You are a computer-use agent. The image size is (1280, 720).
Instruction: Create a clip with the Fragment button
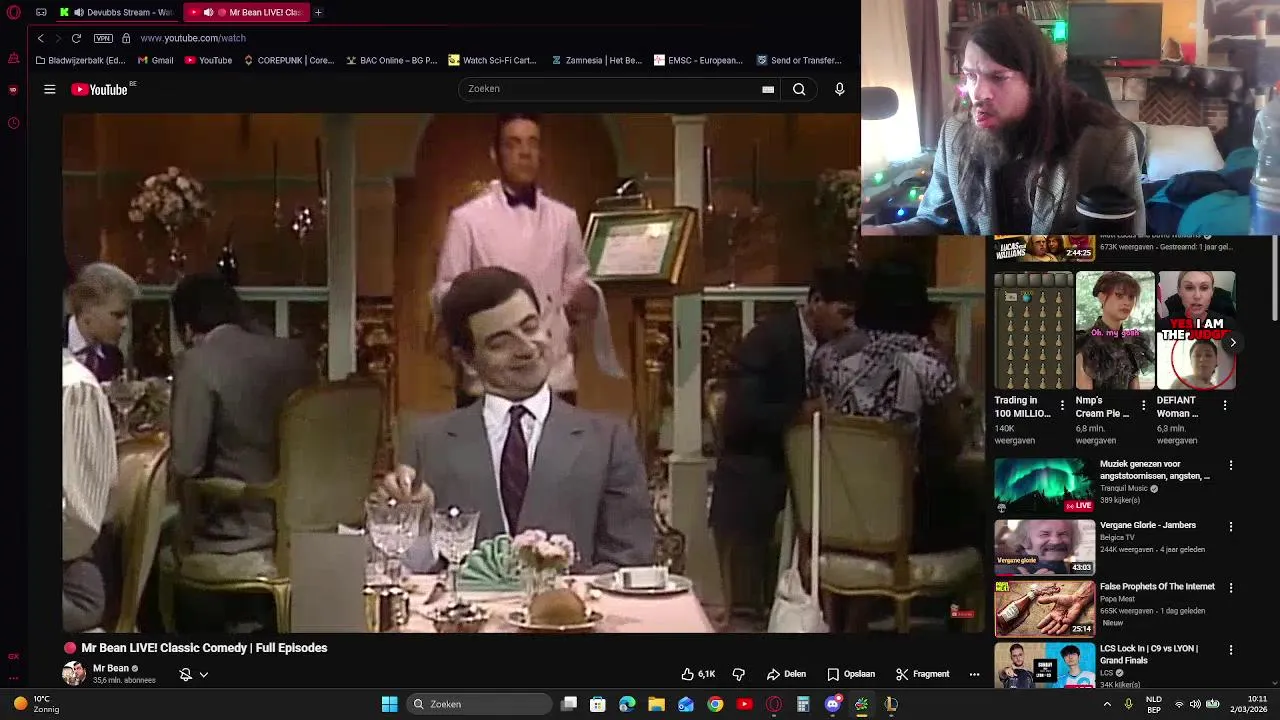[x=922, y=674]
